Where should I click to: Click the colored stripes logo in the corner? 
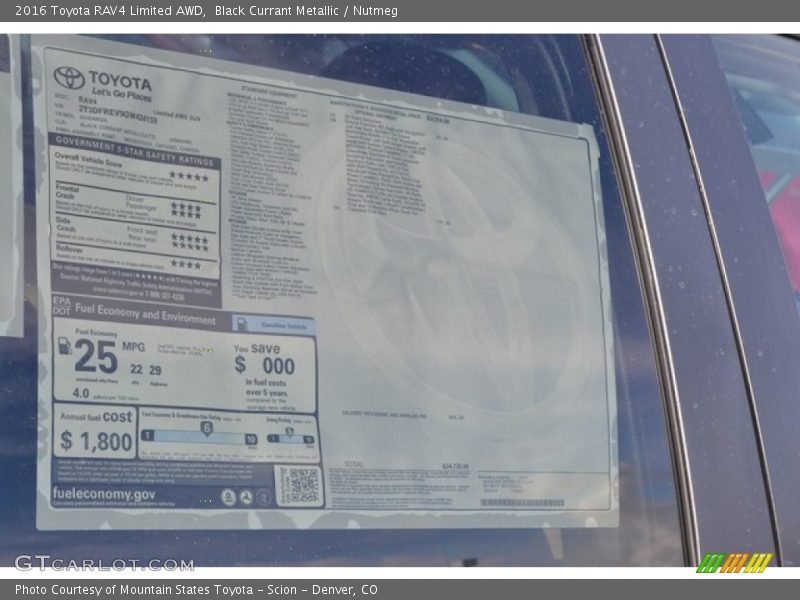(x=735, y=563)
